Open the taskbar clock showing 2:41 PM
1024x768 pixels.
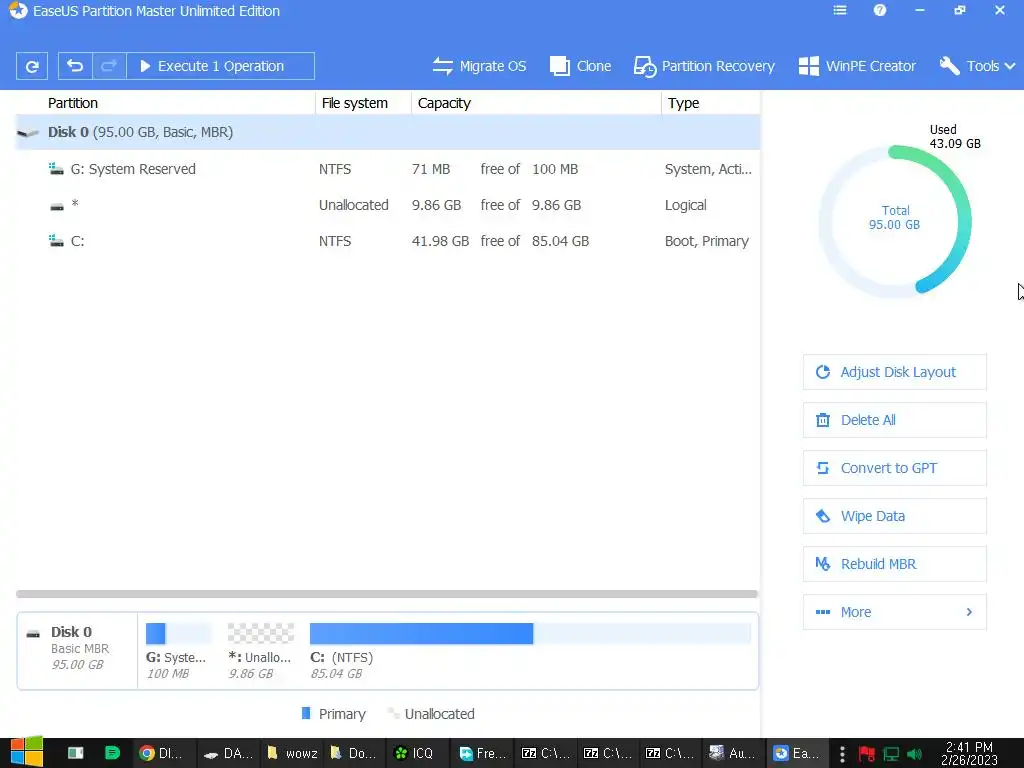(969, 753)
